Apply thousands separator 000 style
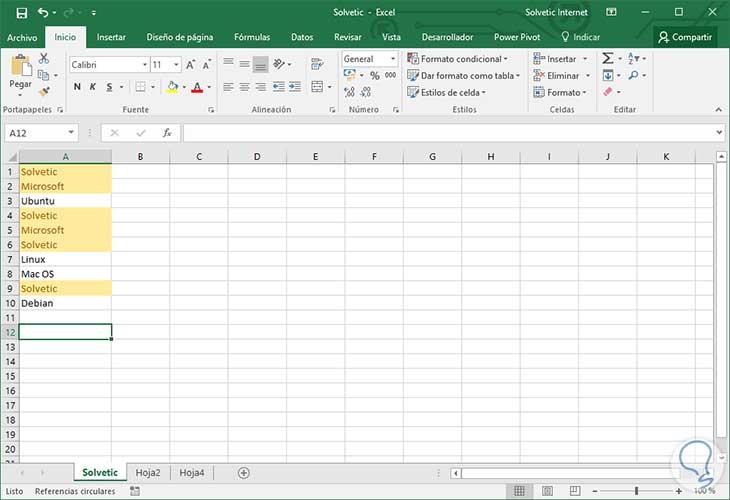The height and width of the screenshot is (500, 730). (391, 74)
